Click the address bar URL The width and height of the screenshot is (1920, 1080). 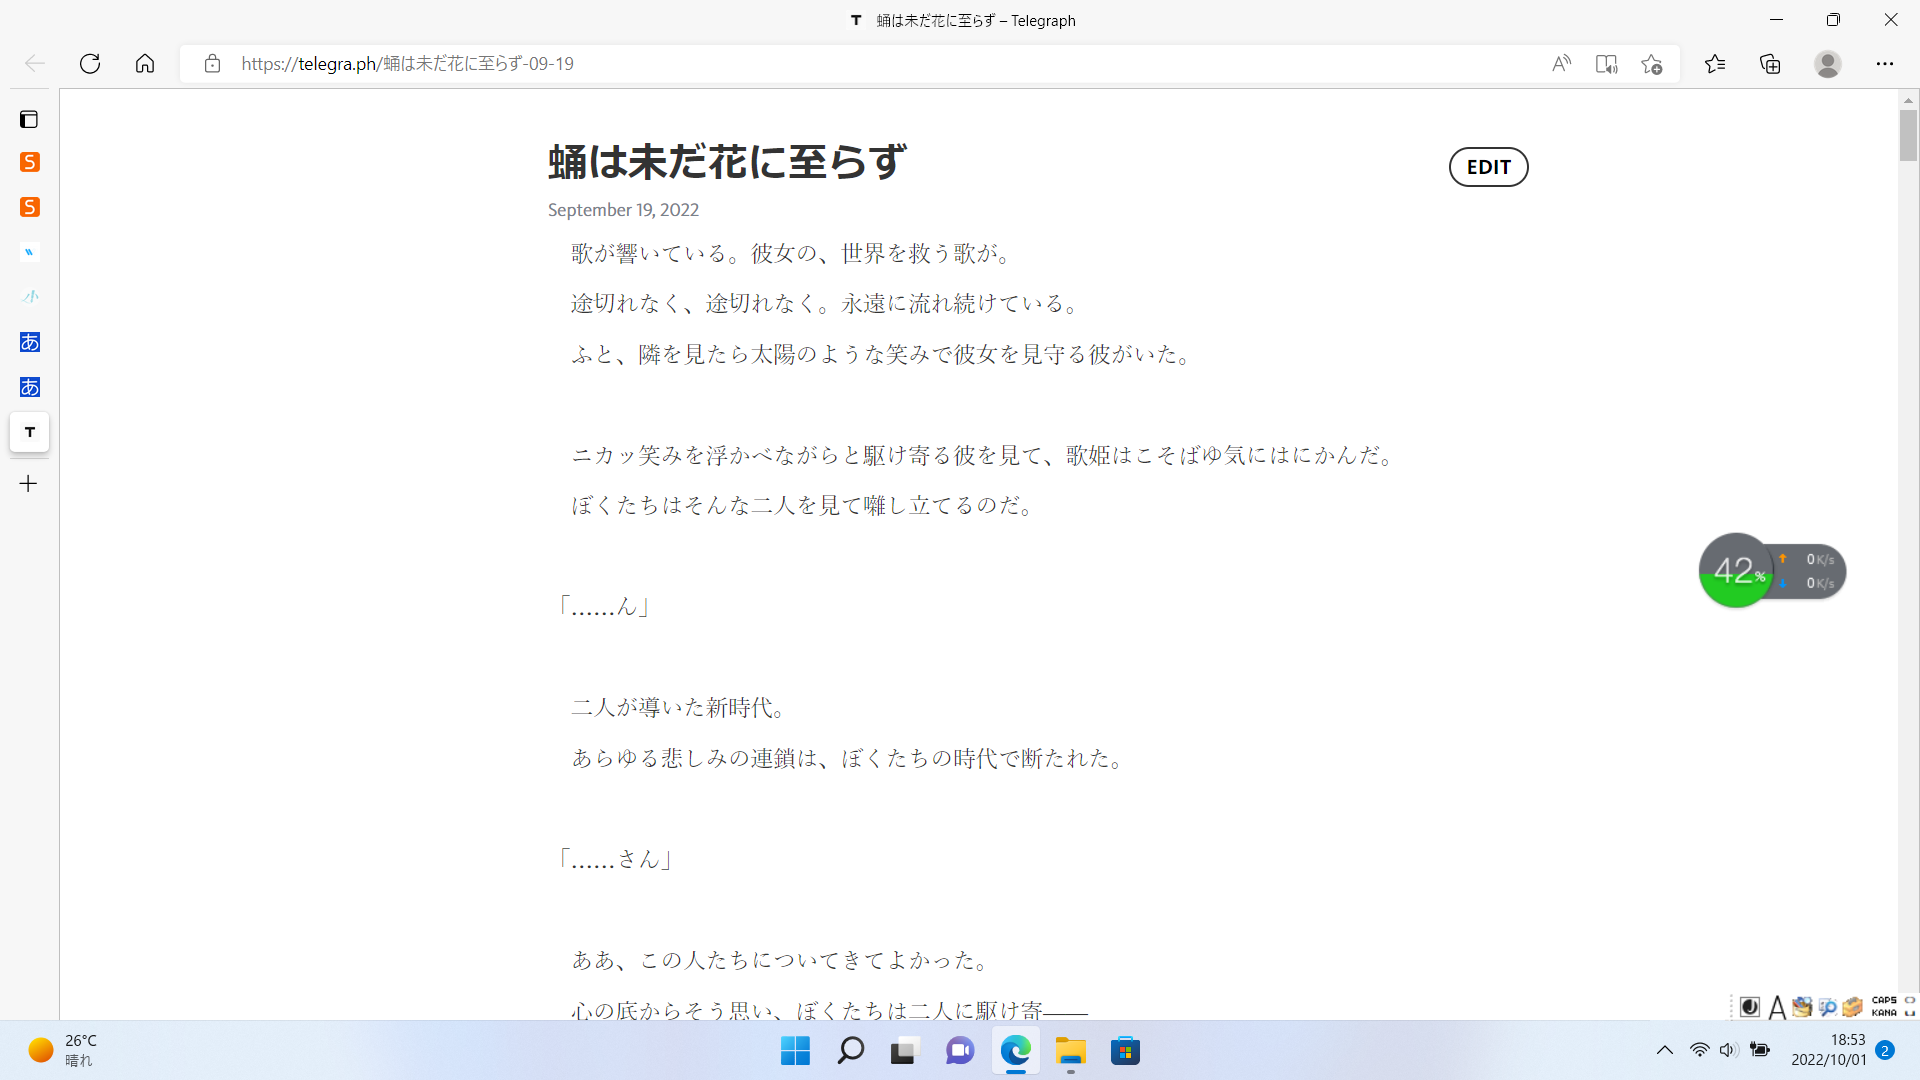407,64
